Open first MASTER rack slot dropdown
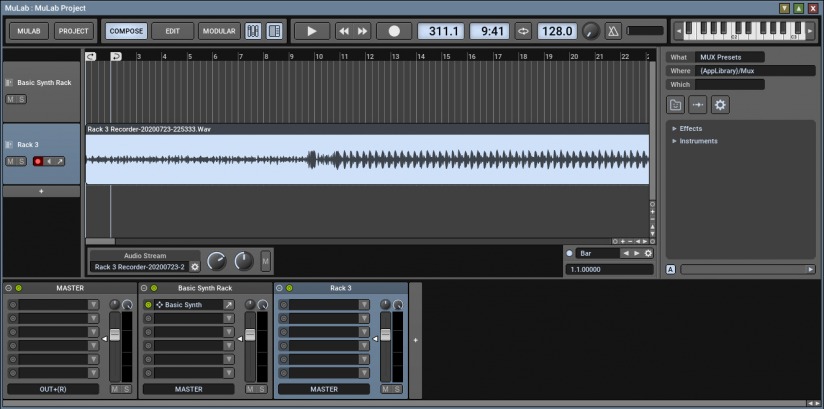824x409 pixels. (93, 305)
